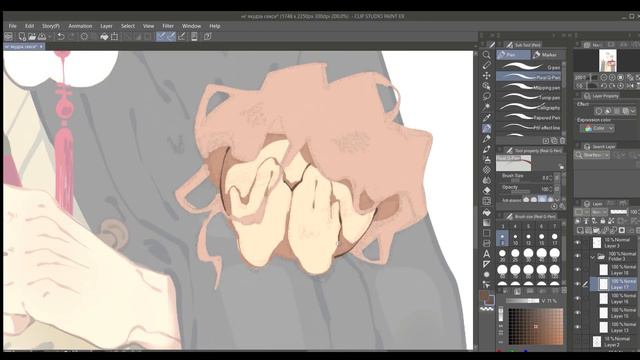Click the smartphone preview icon in command bar
Screen dimensions: 640x360
click(x=194, y=36)
